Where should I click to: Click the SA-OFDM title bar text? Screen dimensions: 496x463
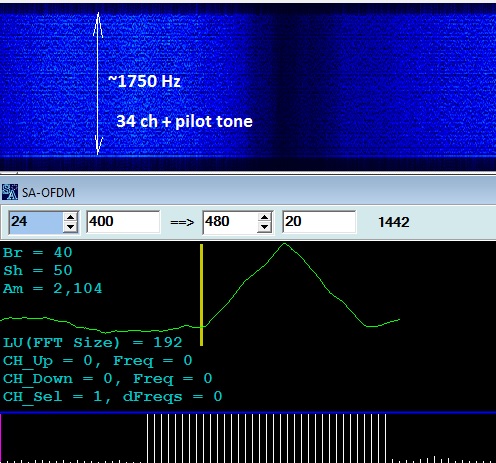tap(48, 193)
